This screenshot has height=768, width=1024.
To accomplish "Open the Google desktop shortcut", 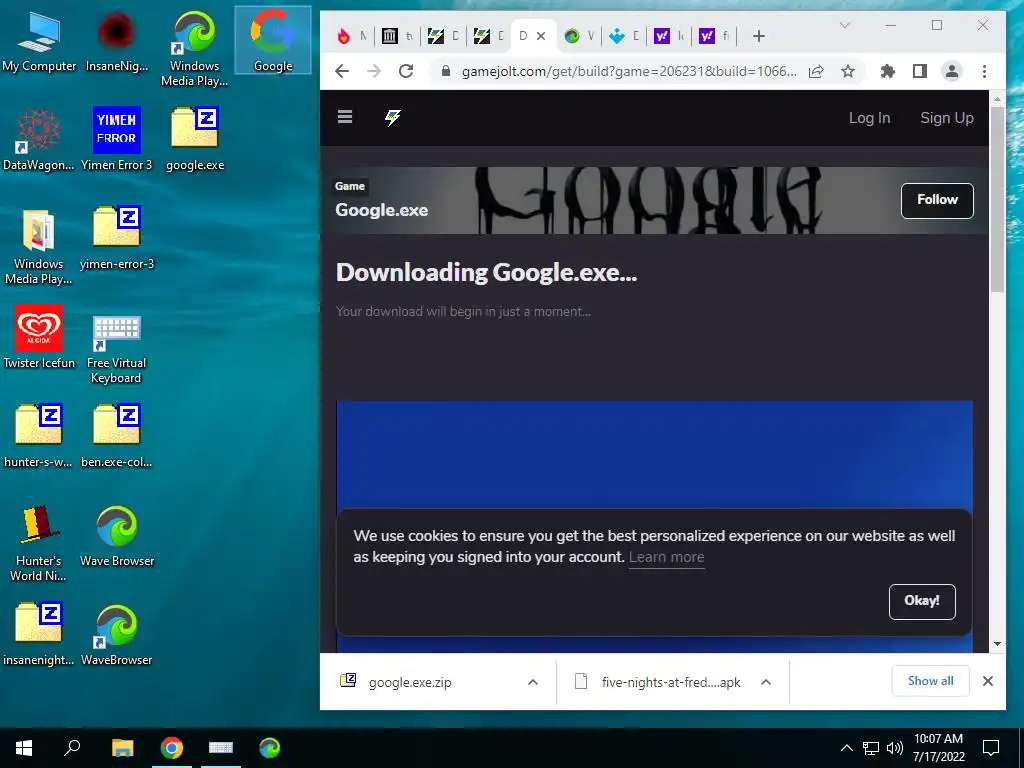I will pyautogui.click(x=273, y=40).
